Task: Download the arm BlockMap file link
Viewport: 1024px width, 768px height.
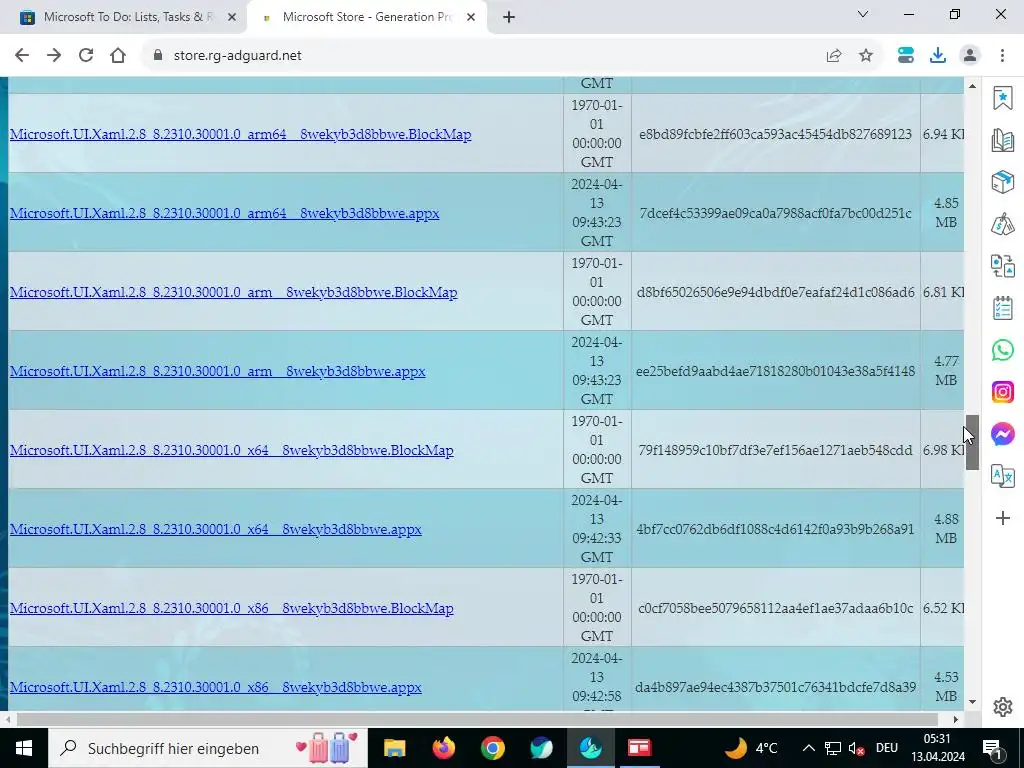Action: click(x=233, y=293)
